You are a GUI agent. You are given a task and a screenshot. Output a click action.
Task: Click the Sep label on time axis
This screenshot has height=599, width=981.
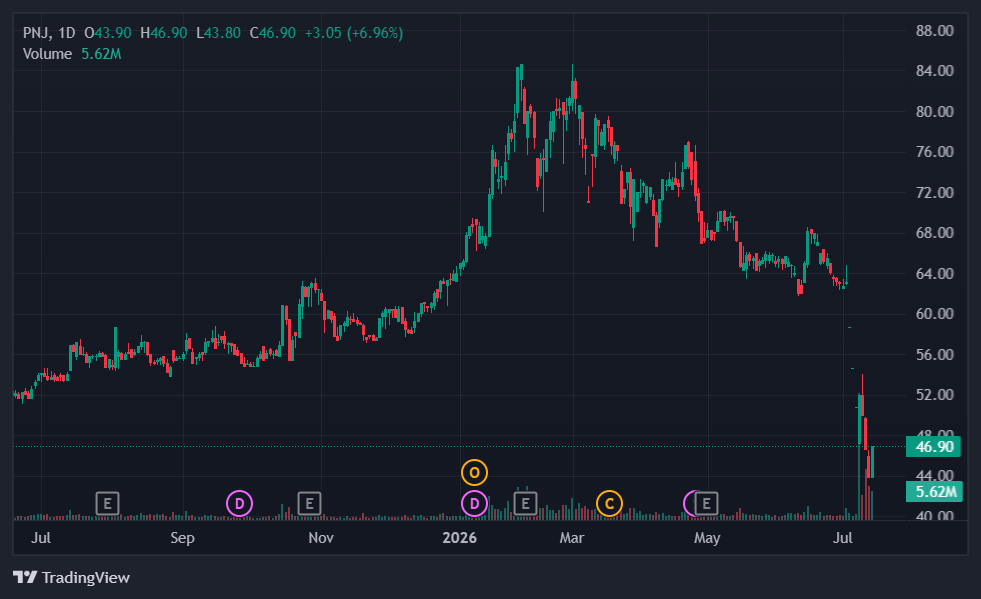[x=182, y=538]
